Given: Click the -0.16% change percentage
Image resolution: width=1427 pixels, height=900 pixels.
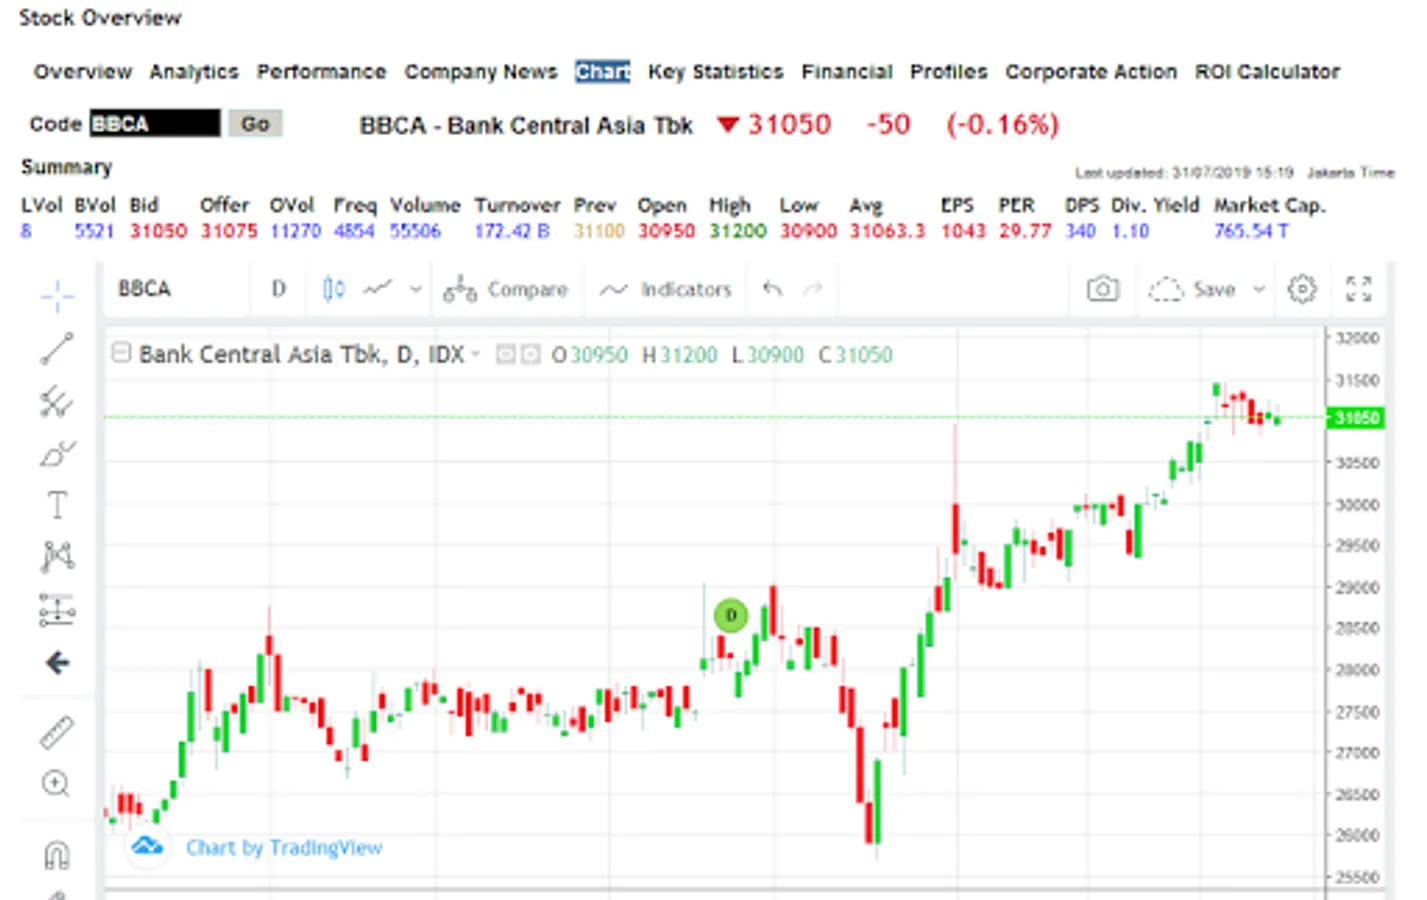Looking at the screenshot, I should click(1002, 125).
